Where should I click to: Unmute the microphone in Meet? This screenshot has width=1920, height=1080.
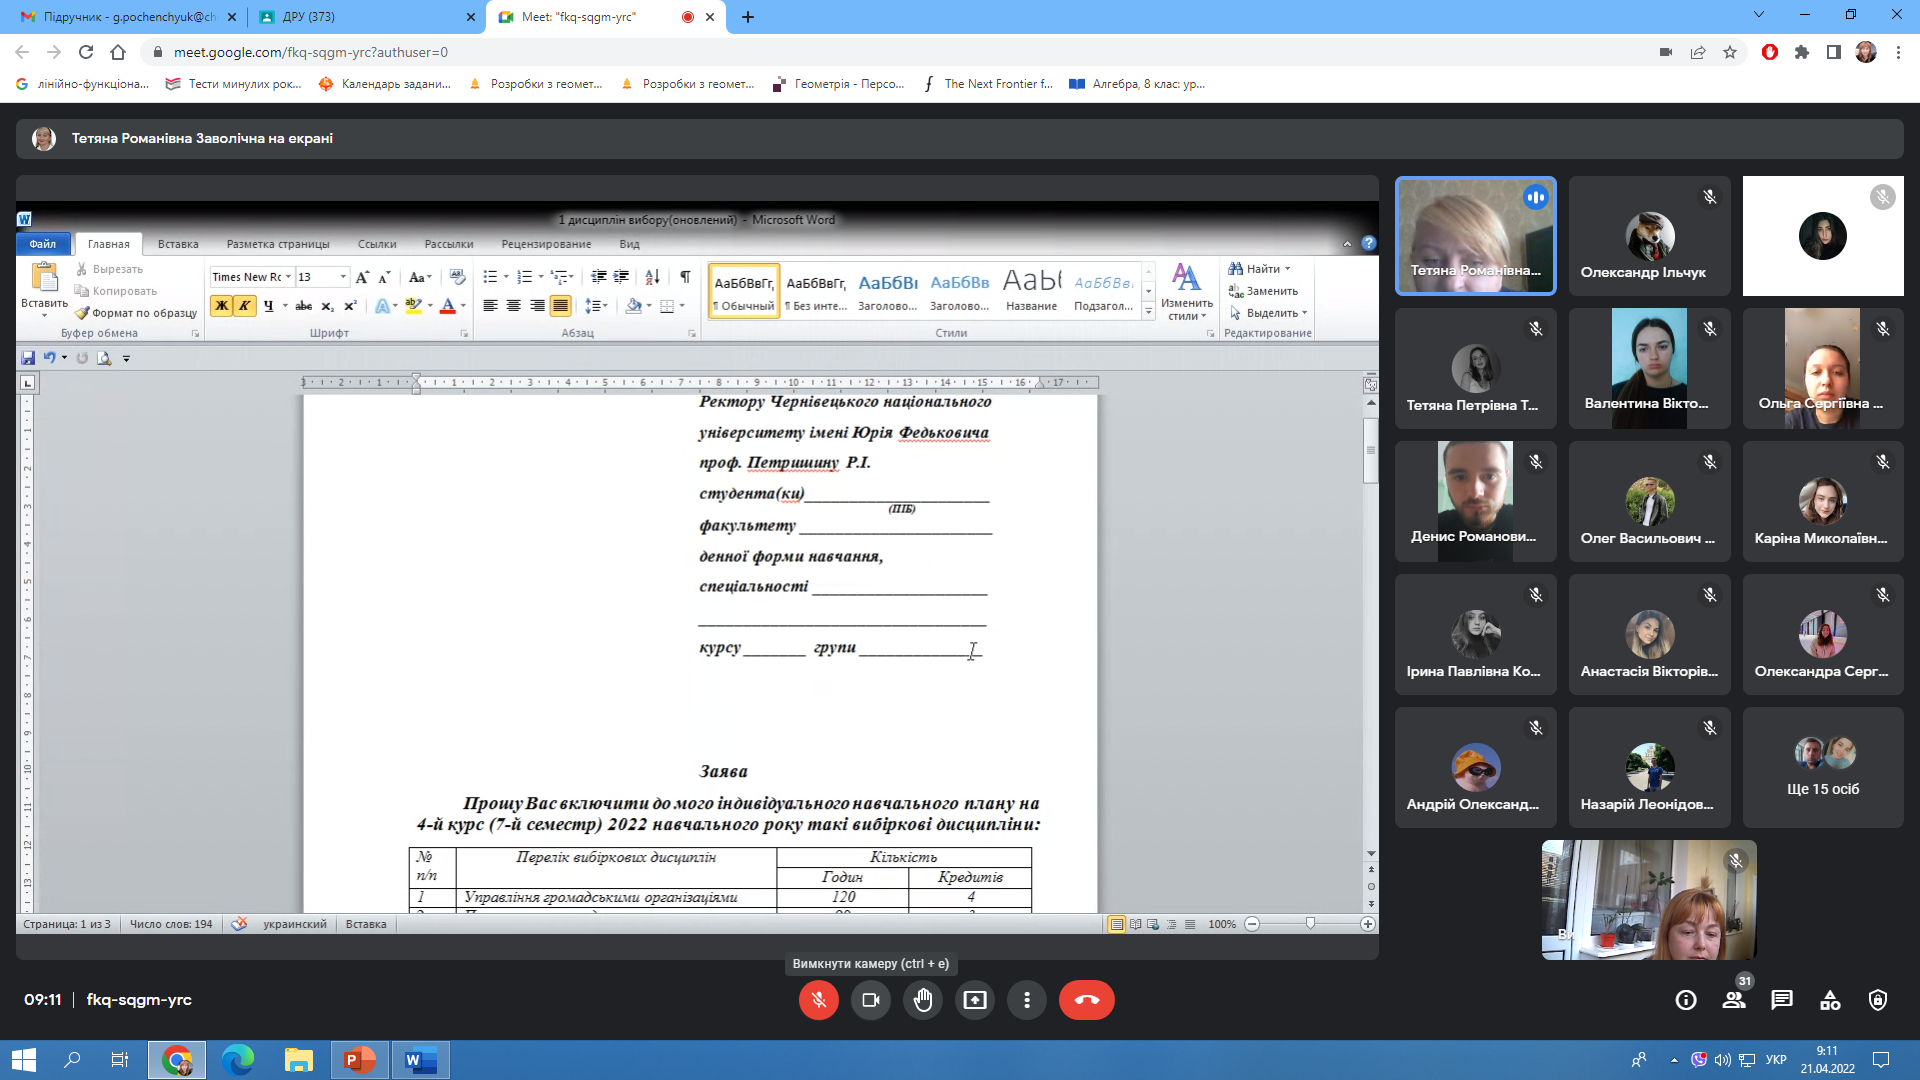(x=818, y=1000)
